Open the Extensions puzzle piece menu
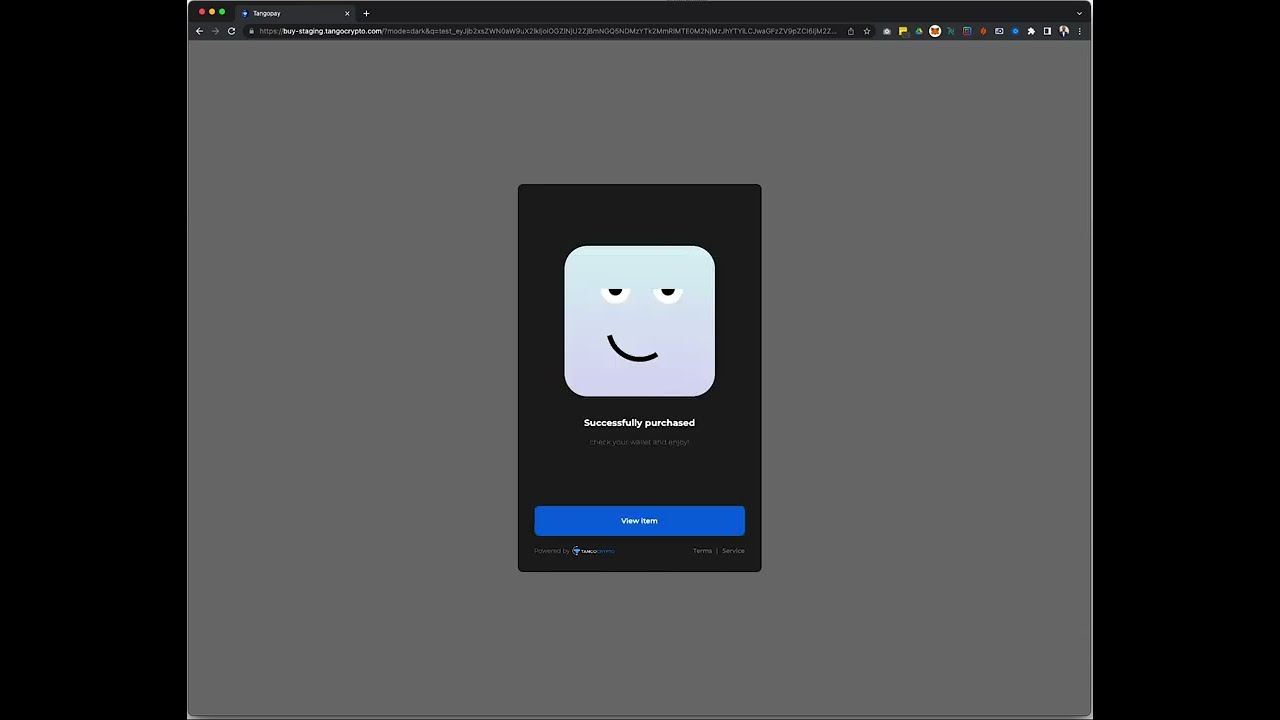The image size is (1280, 720). [1031, 31]
